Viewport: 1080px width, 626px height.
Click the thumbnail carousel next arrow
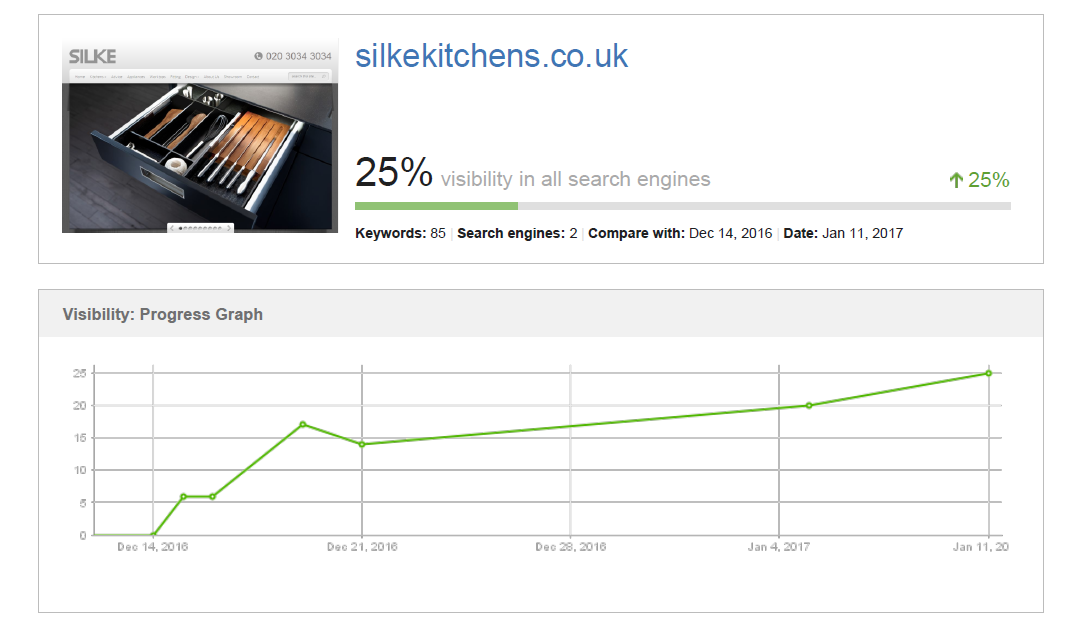click(x=229, y=228)
